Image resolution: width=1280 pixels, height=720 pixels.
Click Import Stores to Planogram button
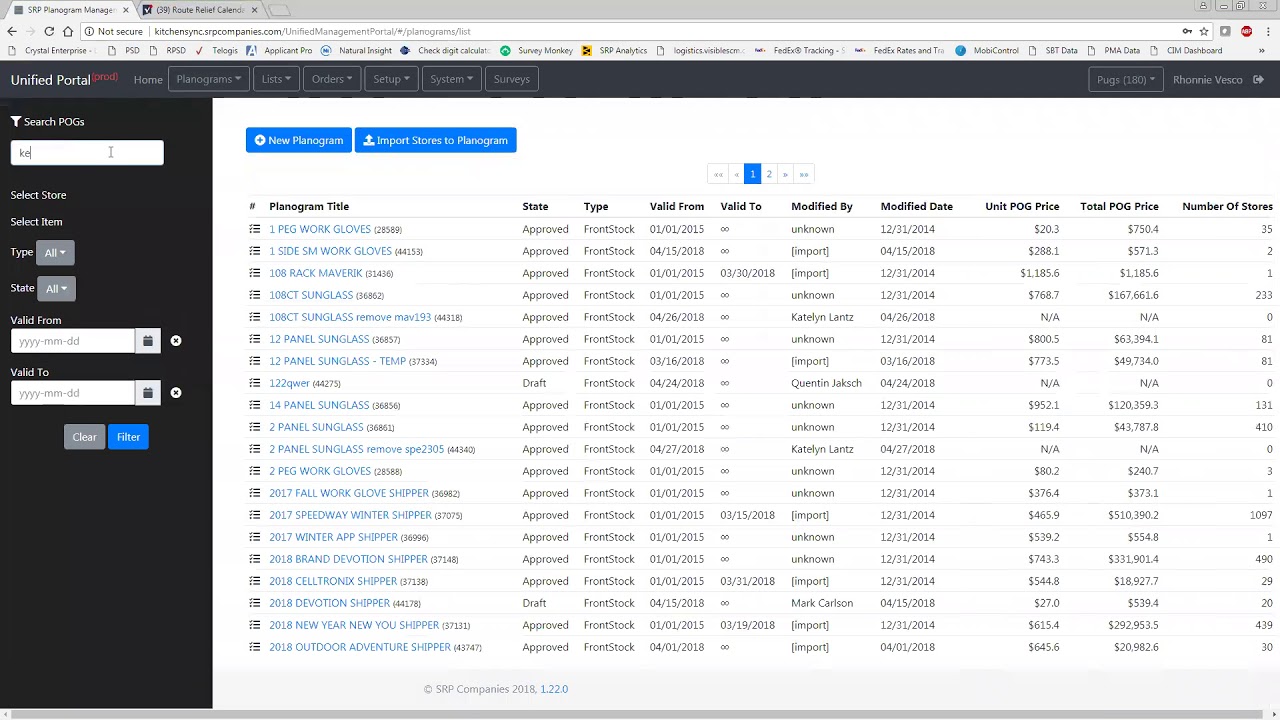pos(435,140)
